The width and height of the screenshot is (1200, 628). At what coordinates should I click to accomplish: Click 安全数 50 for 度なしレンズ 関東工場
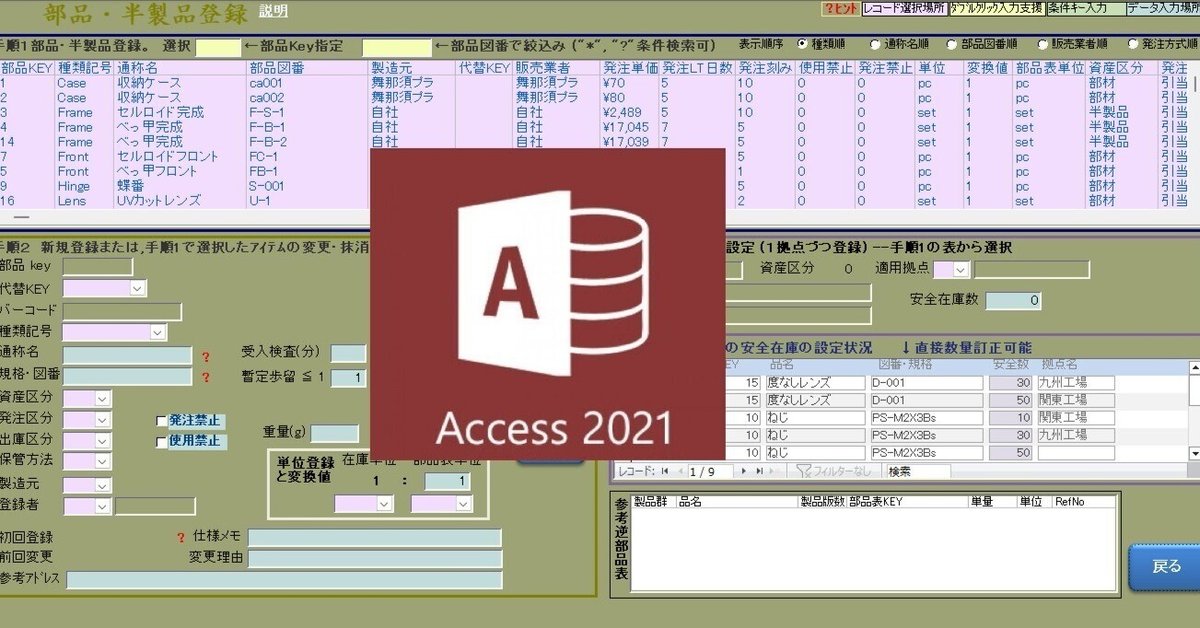pyautogui.click(x=1011, y=400)
